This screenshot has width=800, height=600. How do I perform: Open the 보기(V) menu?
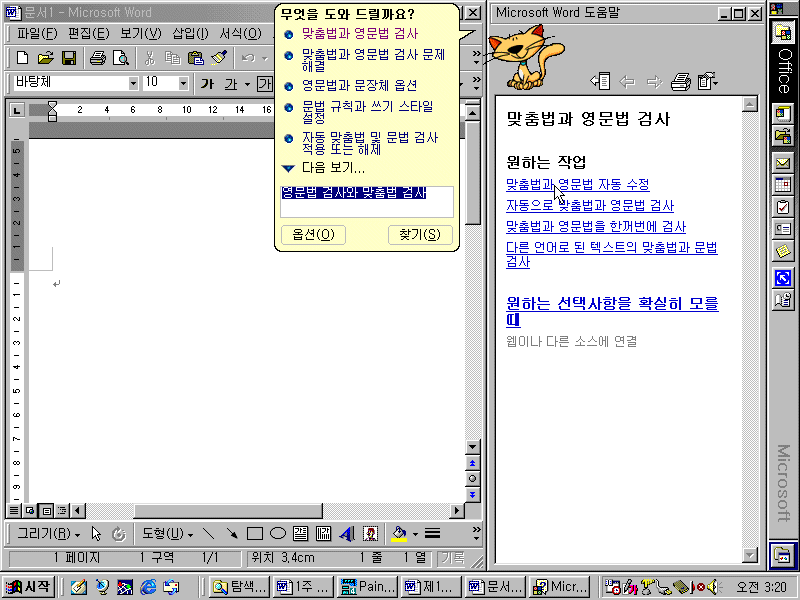pos(141,34)
